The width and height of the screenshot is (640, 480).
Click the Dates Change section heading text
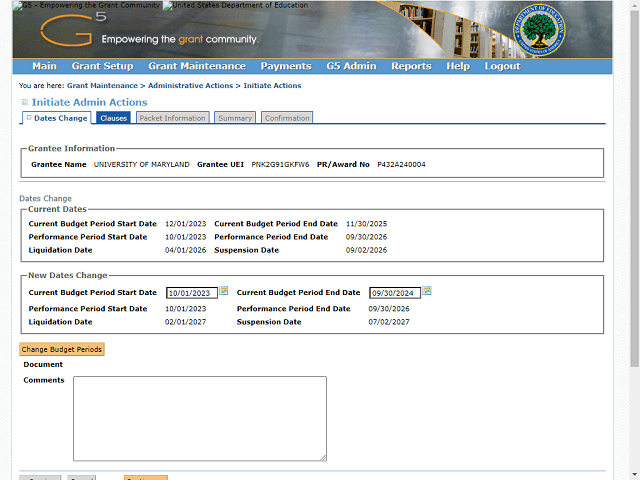tap(45, 198)
